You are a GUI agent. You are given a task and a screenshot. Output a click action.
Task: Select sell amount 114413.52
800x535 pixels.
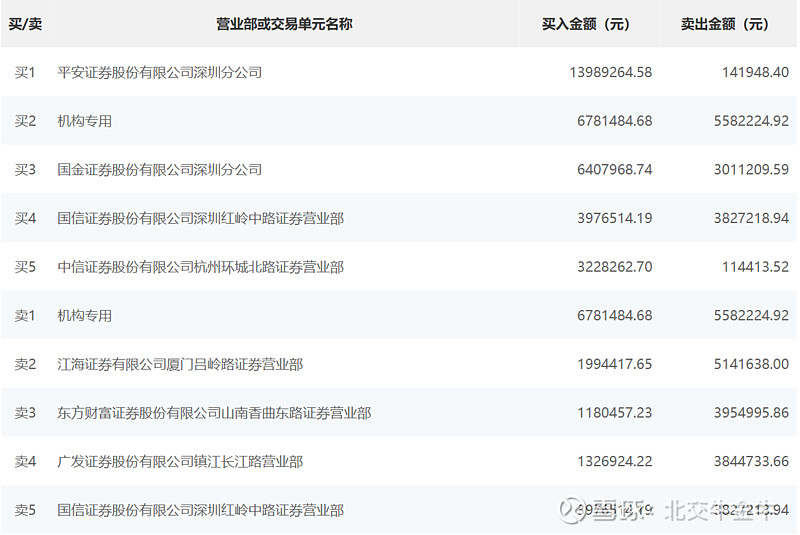point(756,267)
